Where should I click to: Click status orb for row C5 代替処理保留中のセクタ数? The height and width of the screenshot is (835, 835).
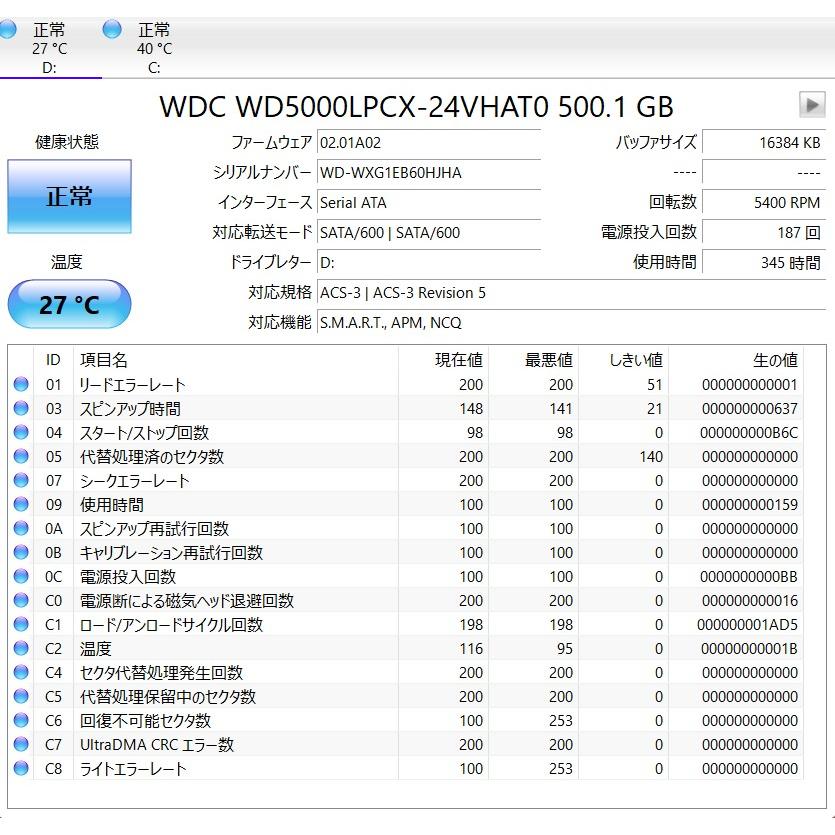click(x=21, y=696)
